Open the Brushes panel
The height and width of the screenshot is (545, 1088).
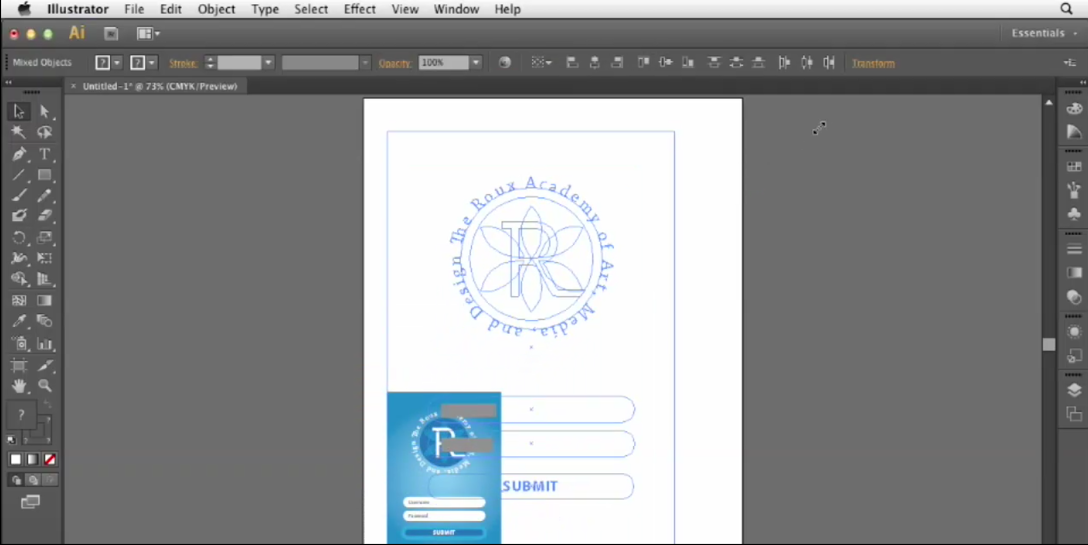1073,190
